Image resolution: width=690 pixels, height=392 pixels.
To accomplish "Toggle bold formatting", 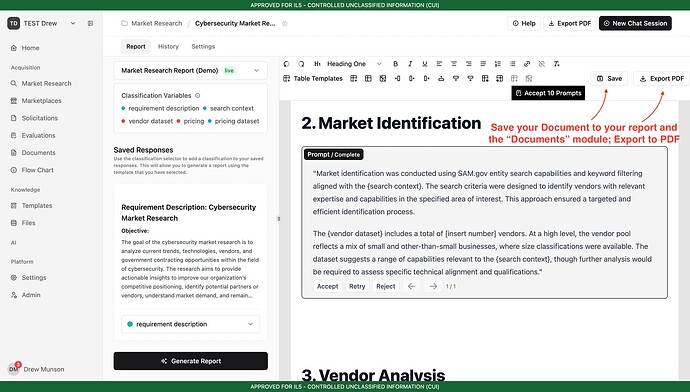I will (396, 64).
